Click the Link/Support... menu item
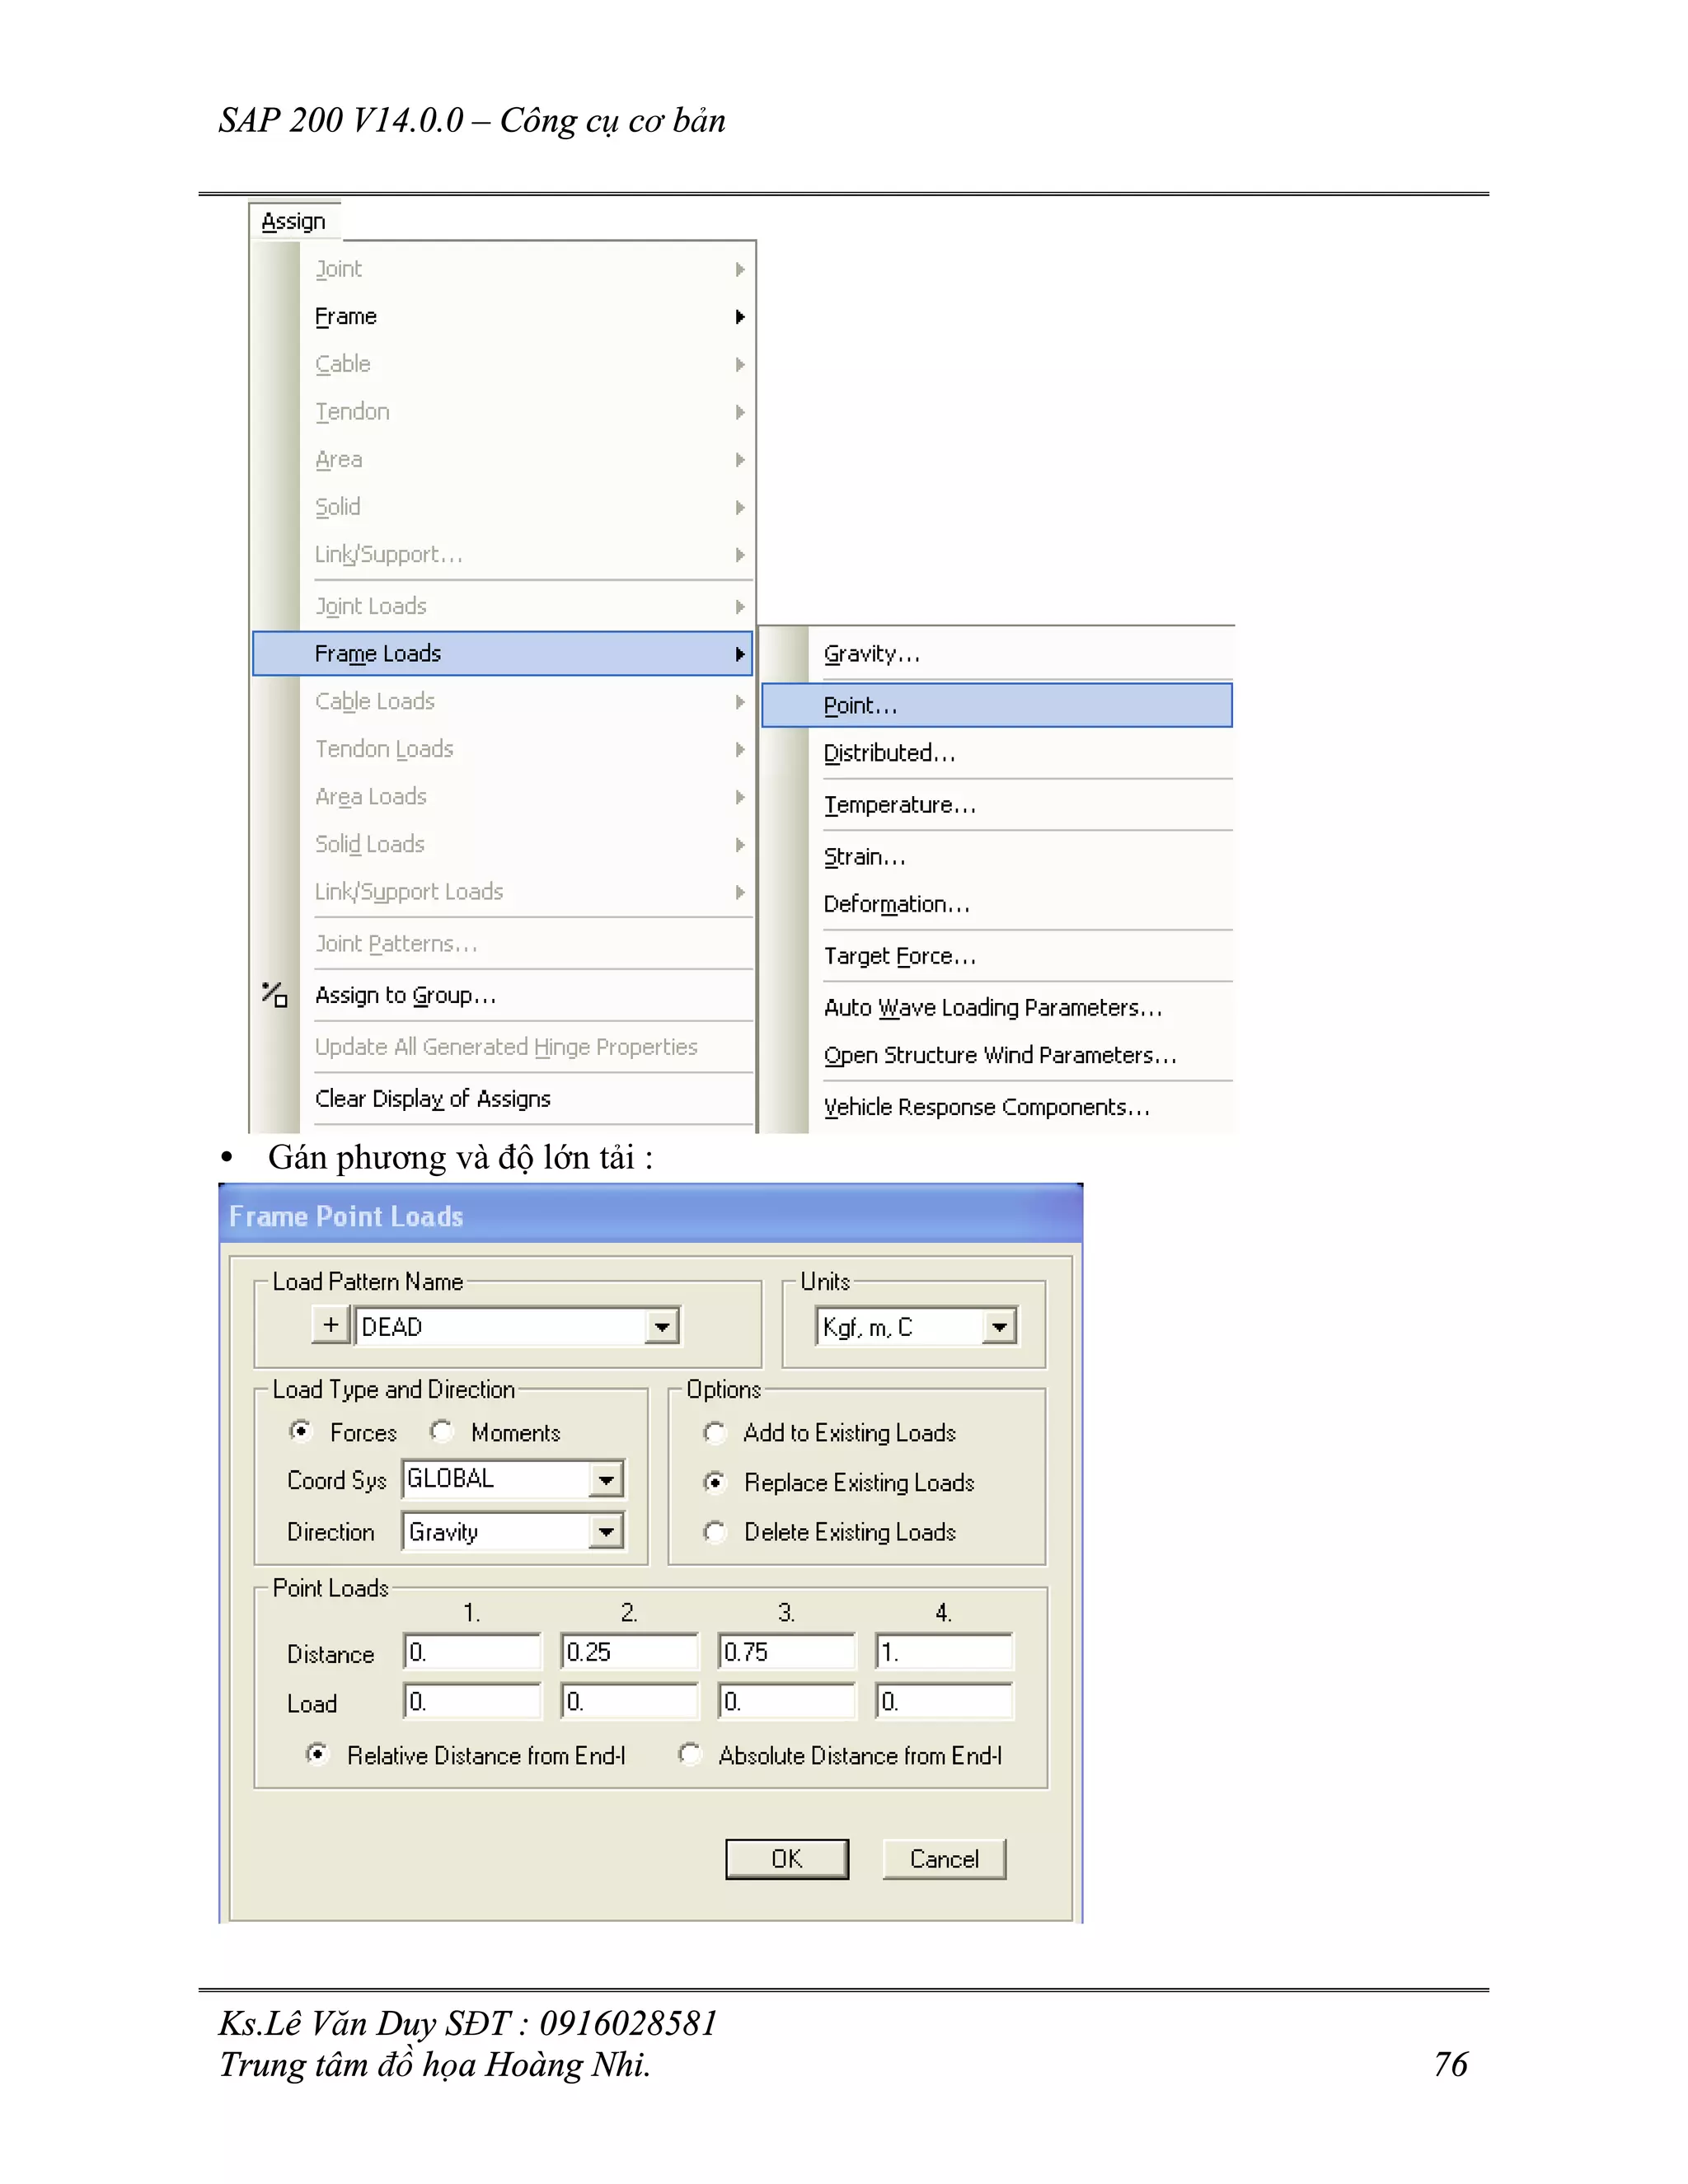Screen dimensions: 1688x2184 503,554
